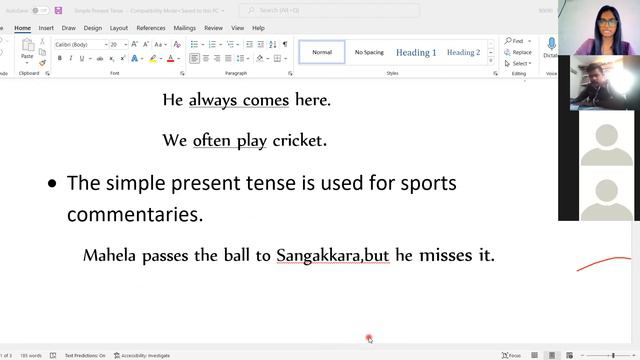
Task: Click the Align Right icon
Action: (217, 59)
